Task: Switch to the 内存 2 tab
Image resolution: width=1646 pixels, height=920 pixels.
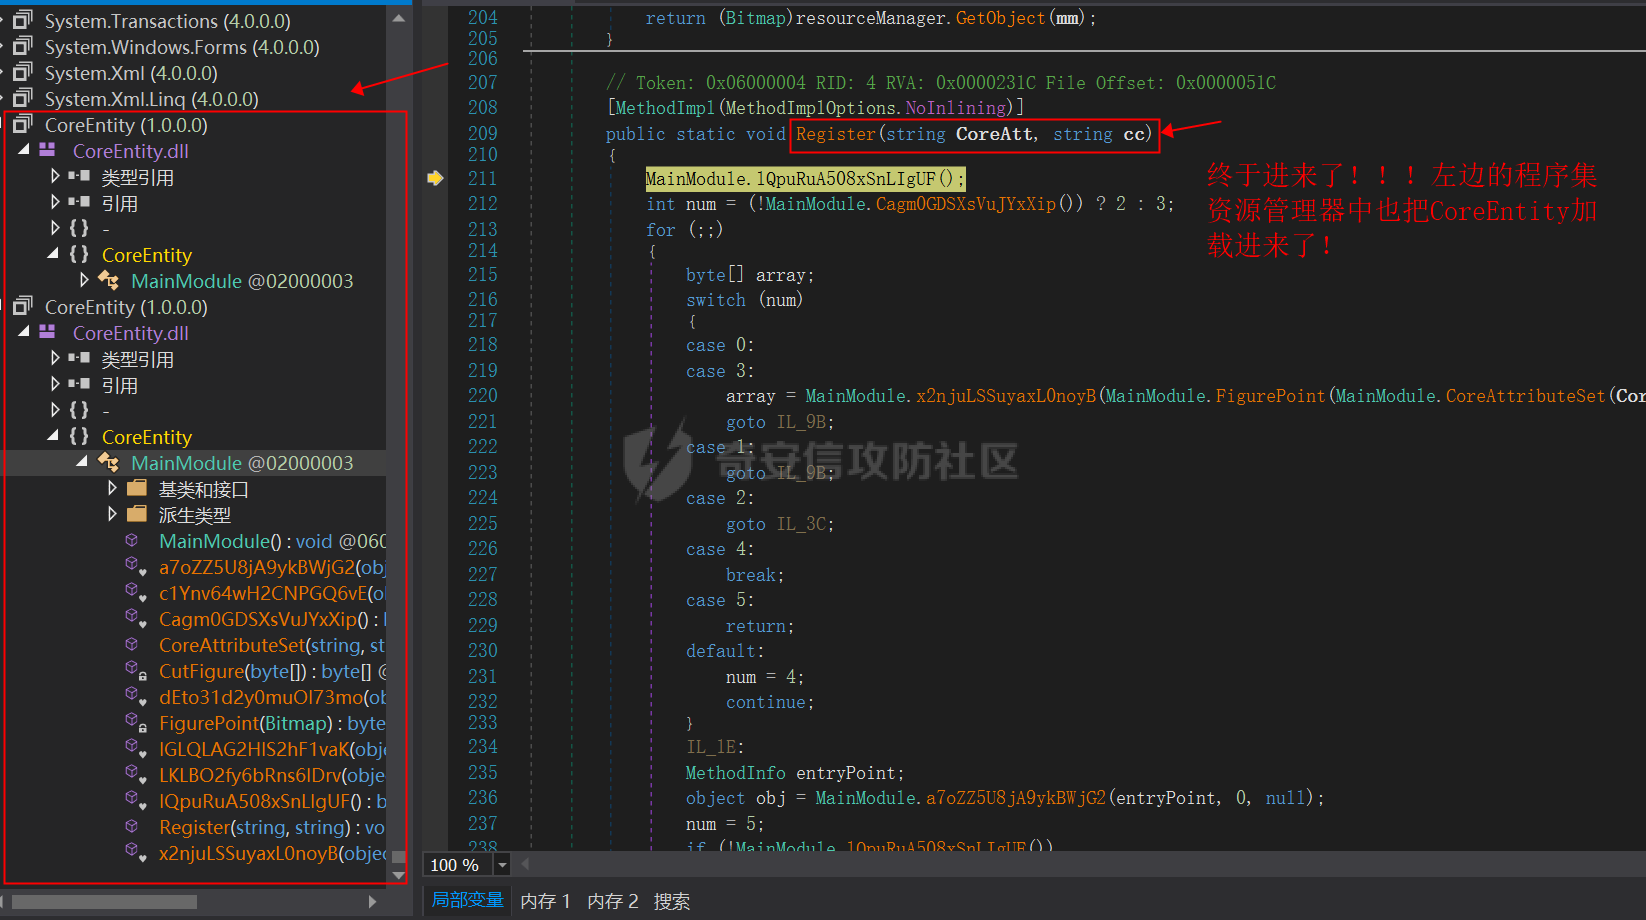Action: pos(612,901)
